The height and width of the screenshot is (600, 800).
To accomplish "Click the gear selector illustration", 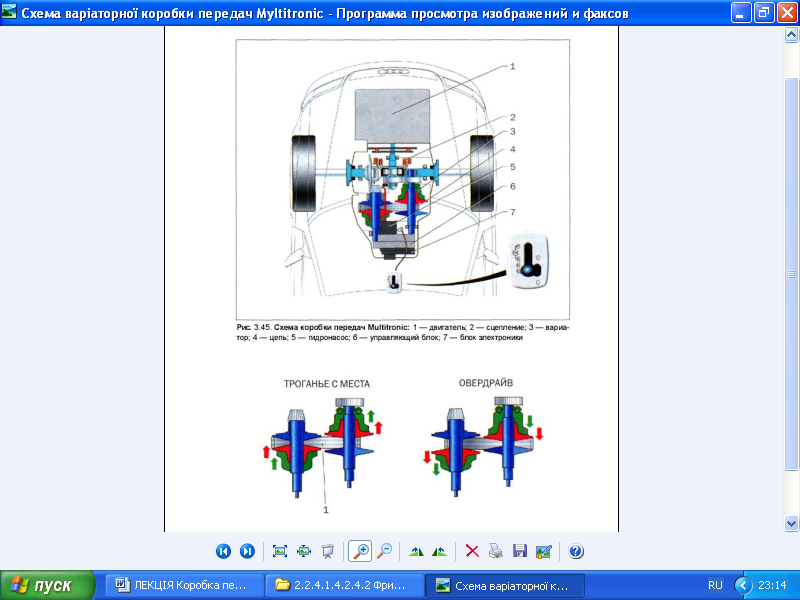I will tap(529, 261).
